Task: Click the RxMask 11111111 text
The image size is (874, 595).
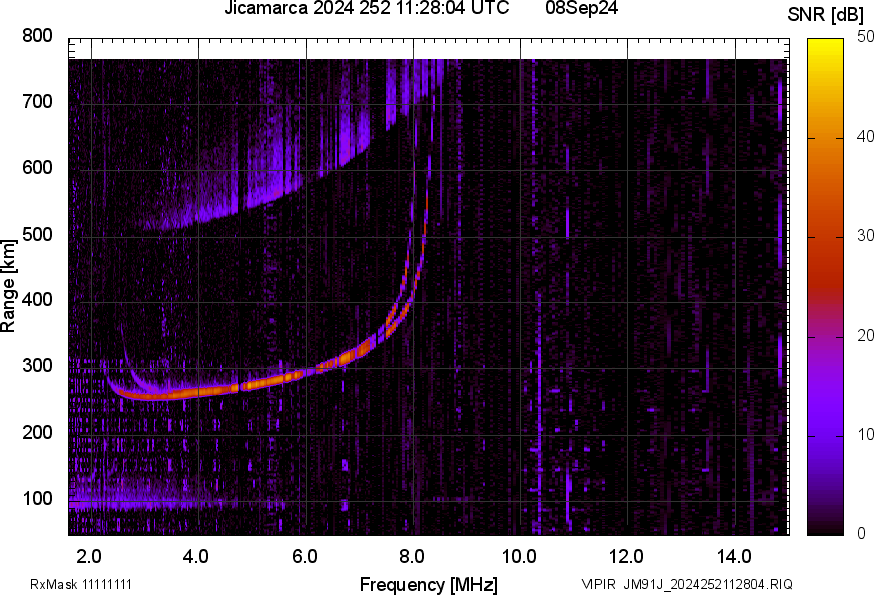Action: (81, 584)
